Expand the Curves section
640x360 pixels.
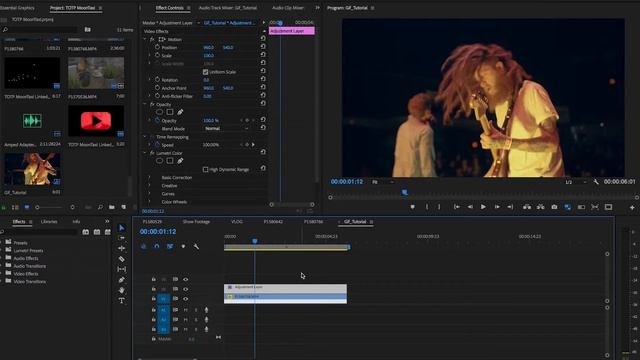click(x=149, y=193)
